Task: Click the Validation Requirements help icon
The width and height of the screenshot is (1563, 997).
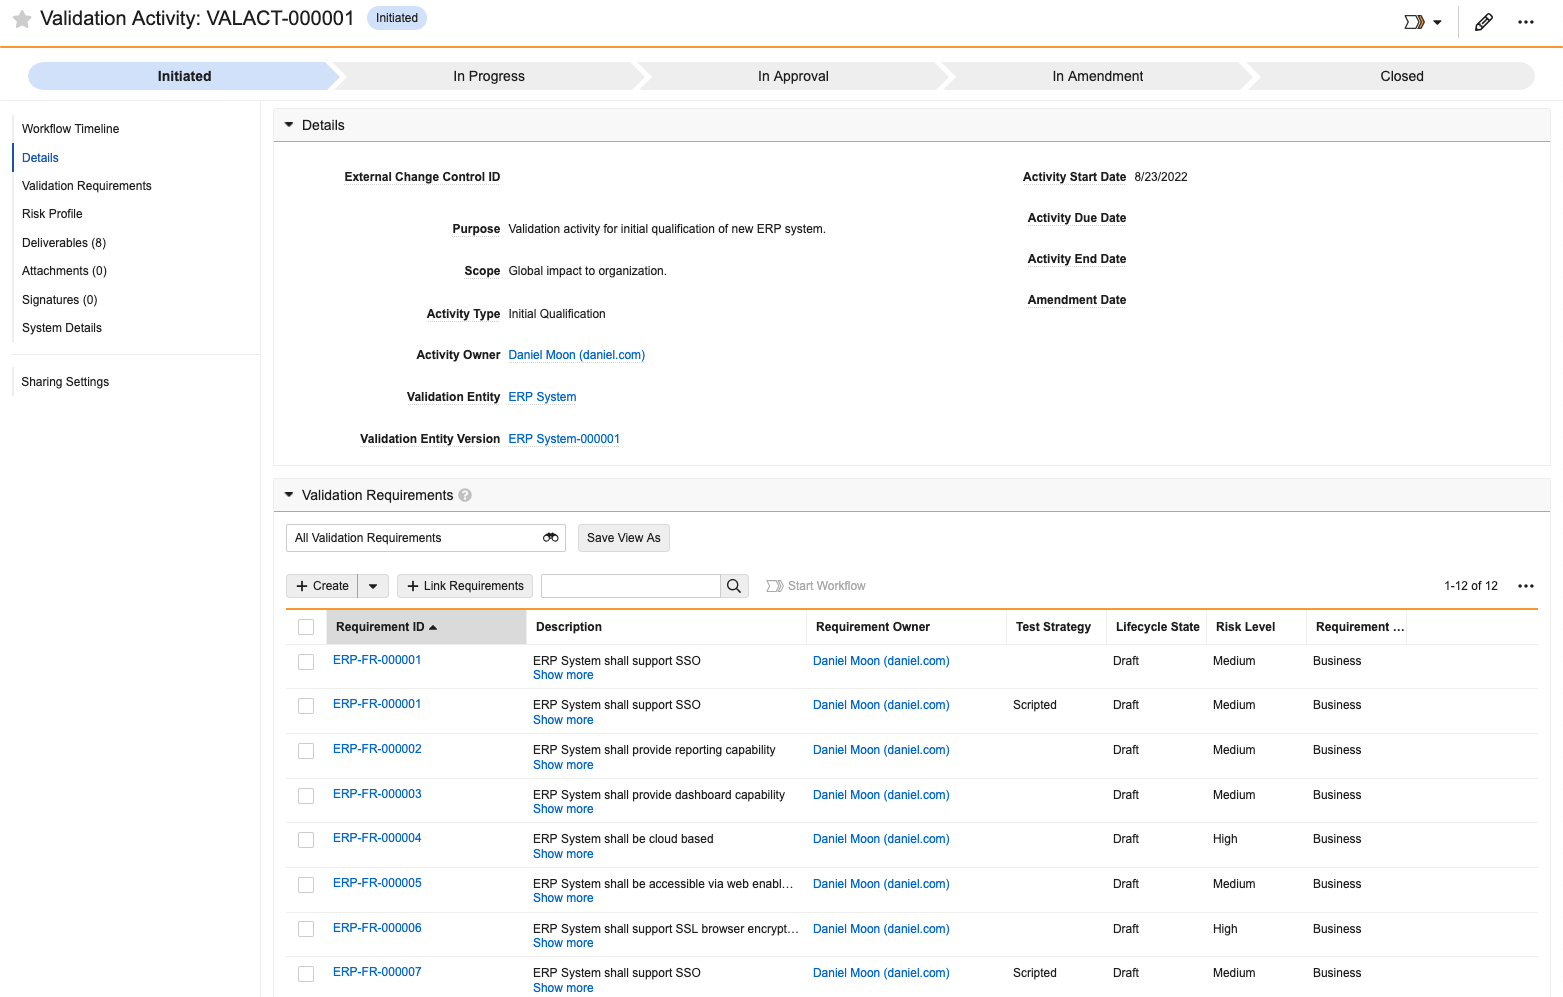Action: [x=465, y=495]
